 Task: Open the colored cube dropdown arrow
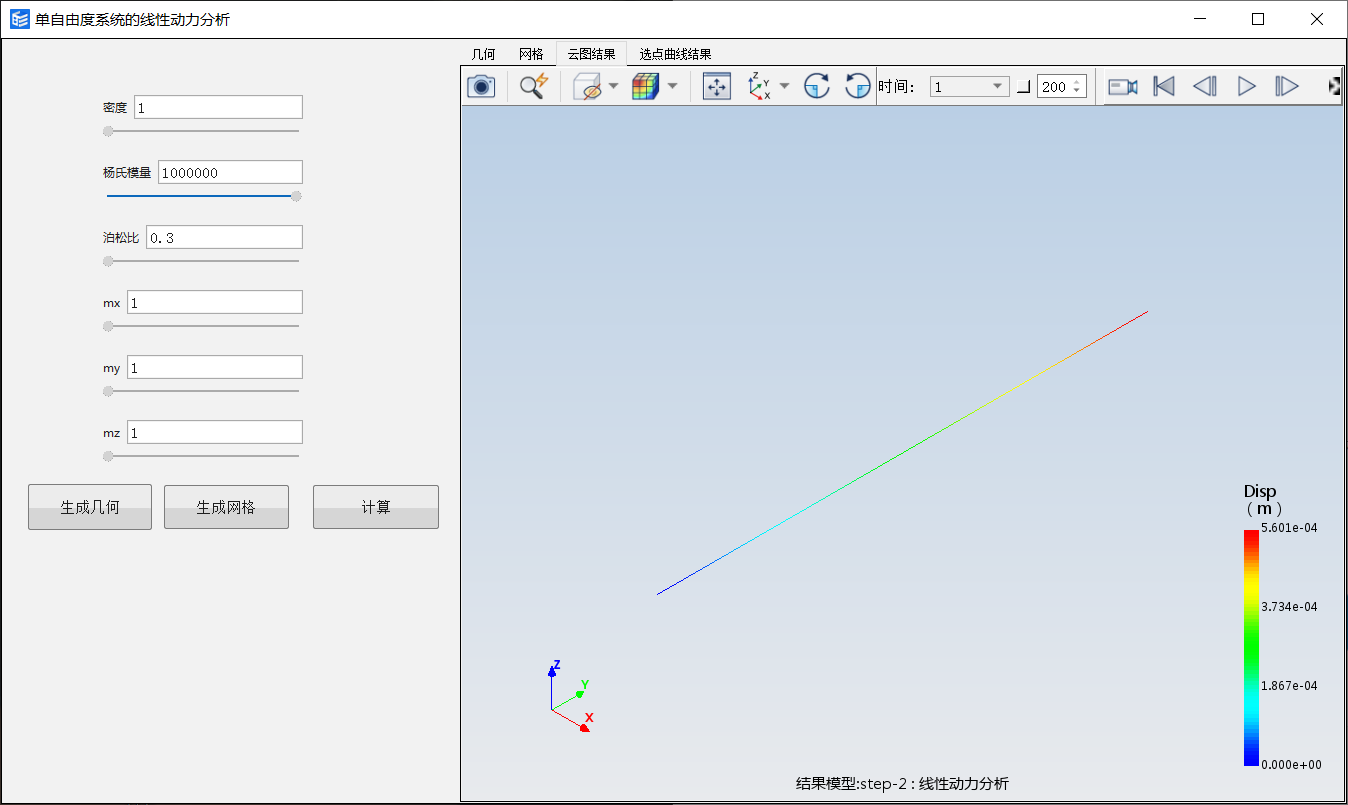(x=672, y=87)
